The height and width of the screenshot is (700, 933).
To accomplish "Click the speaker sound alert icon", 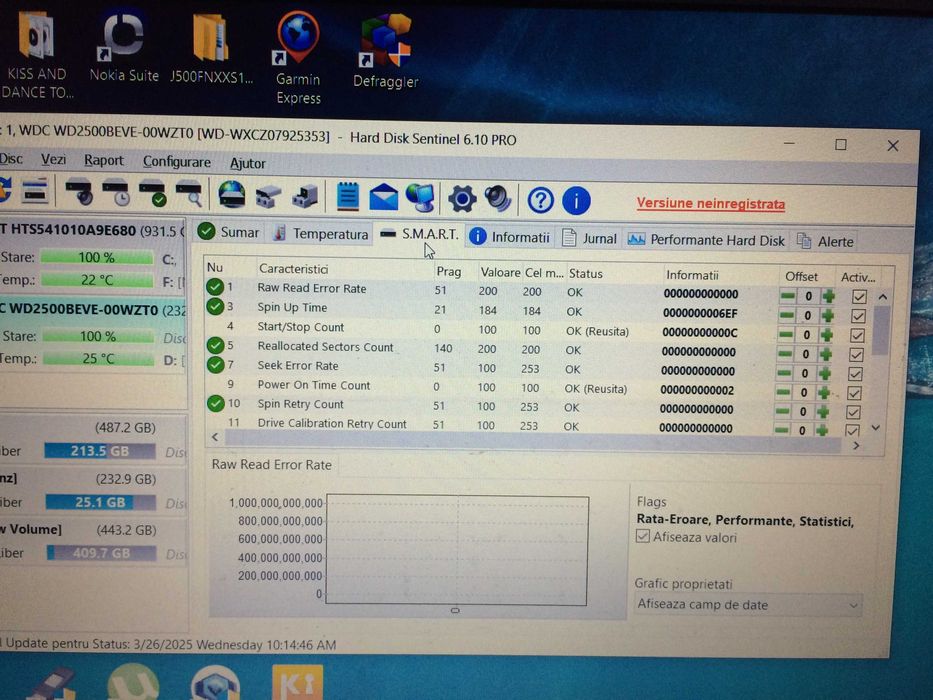I will pyautogui.click(x=498, y=199).
